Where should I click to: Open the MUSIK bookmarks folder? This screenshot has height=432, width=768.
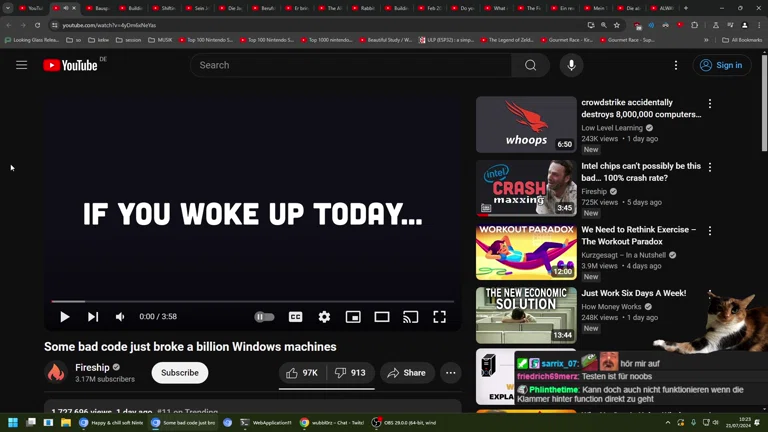160,40
